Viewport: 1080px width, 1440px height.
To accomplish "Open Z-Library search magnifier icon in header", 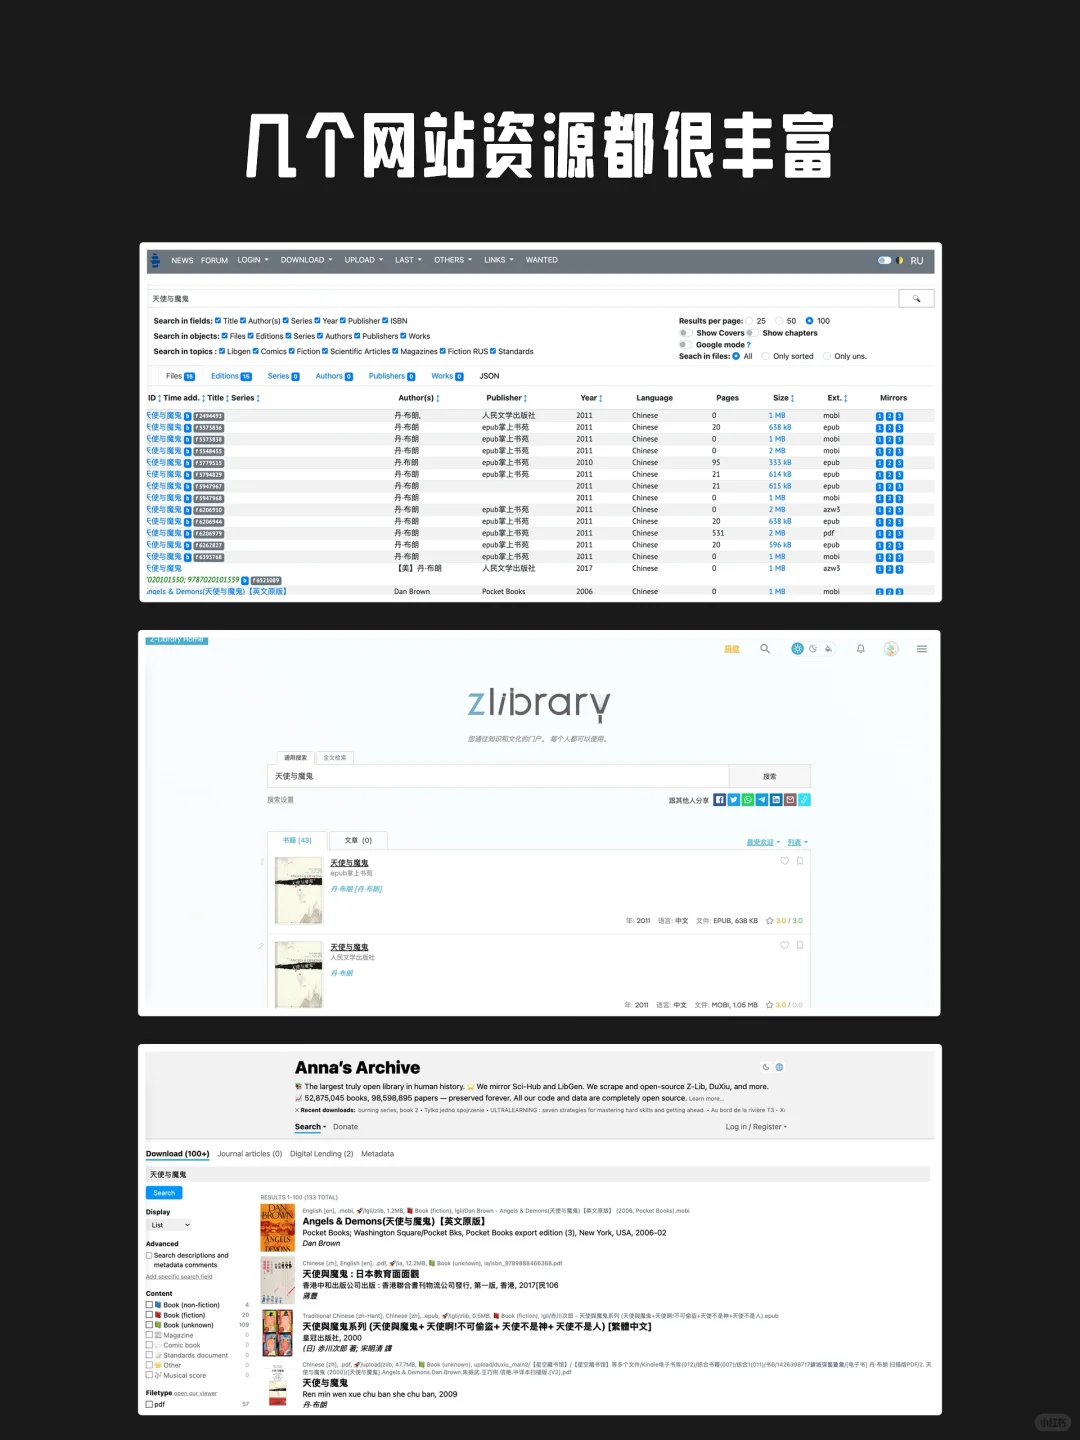I will (x=765, y=649).
